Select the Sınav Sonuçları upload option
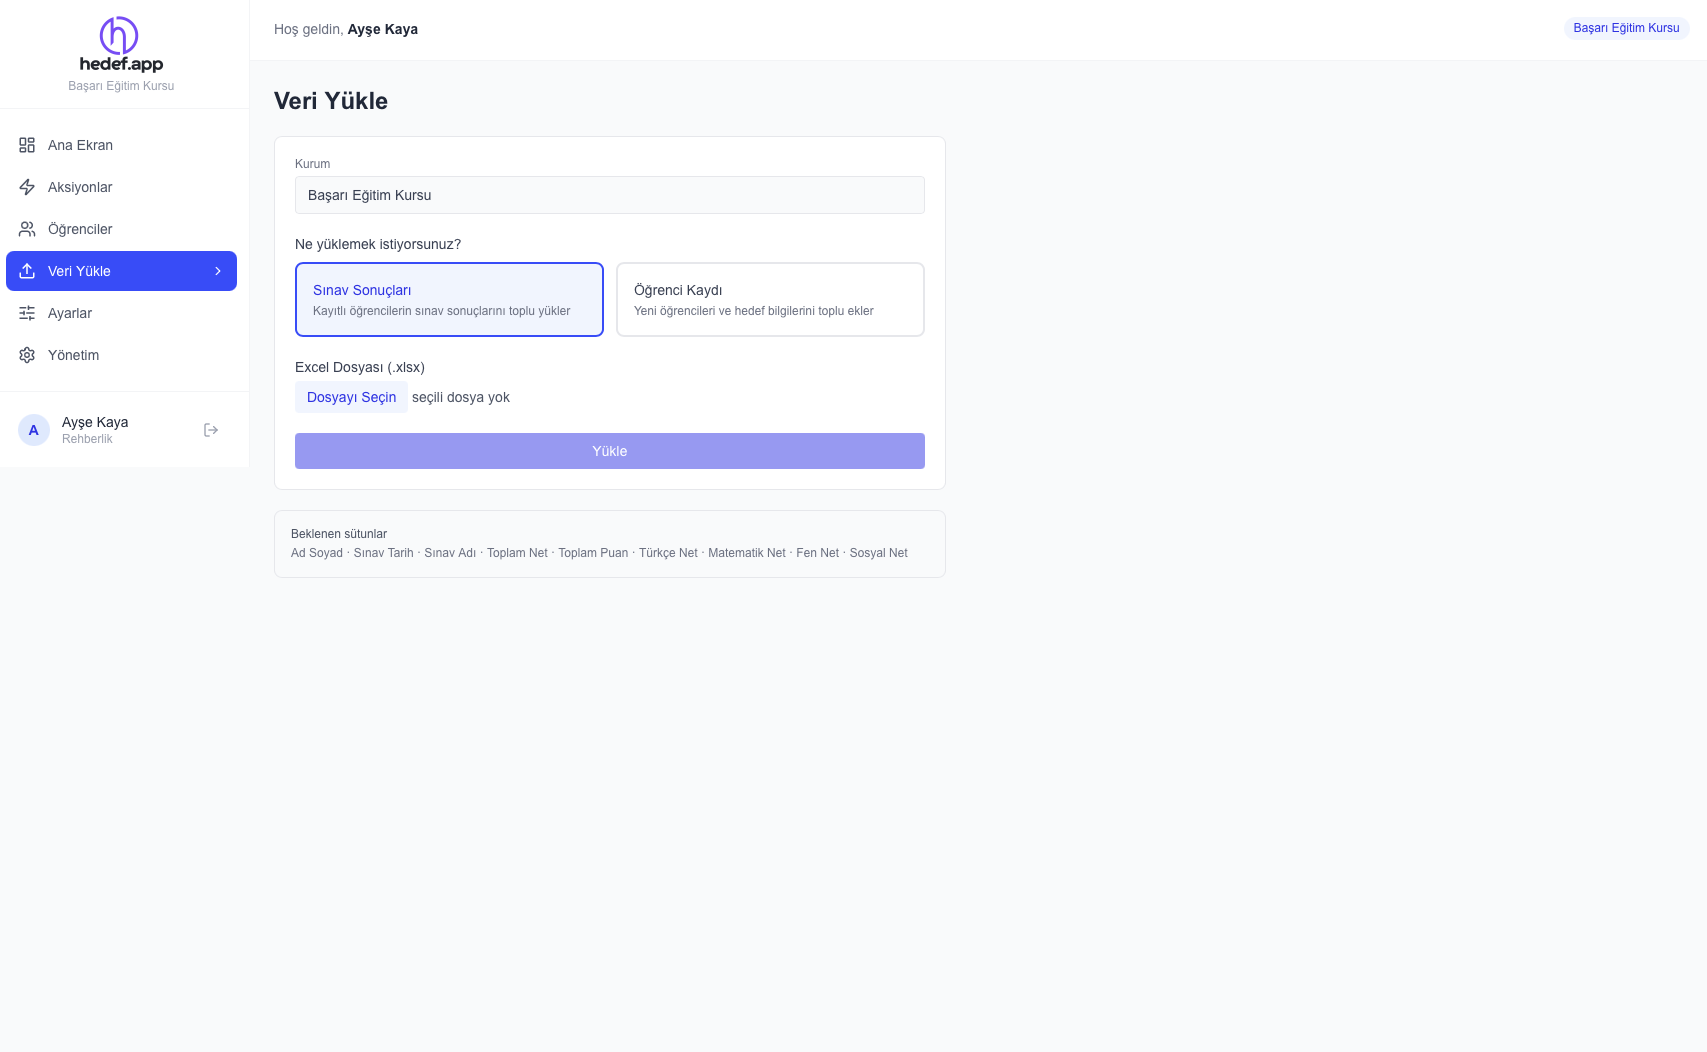The height and width of the screenshot is (1052, 1707). [x=449, y=299]
